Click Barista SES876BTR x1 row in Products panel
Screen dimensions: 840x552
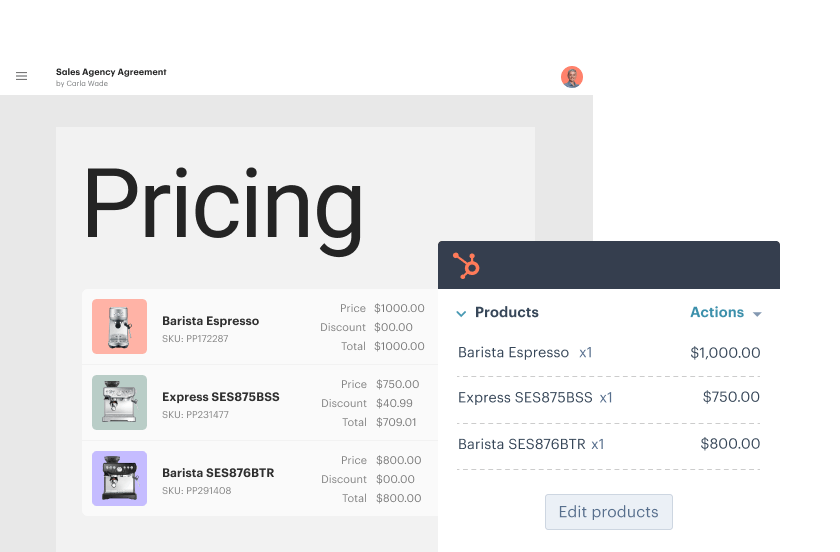[609, 444]
